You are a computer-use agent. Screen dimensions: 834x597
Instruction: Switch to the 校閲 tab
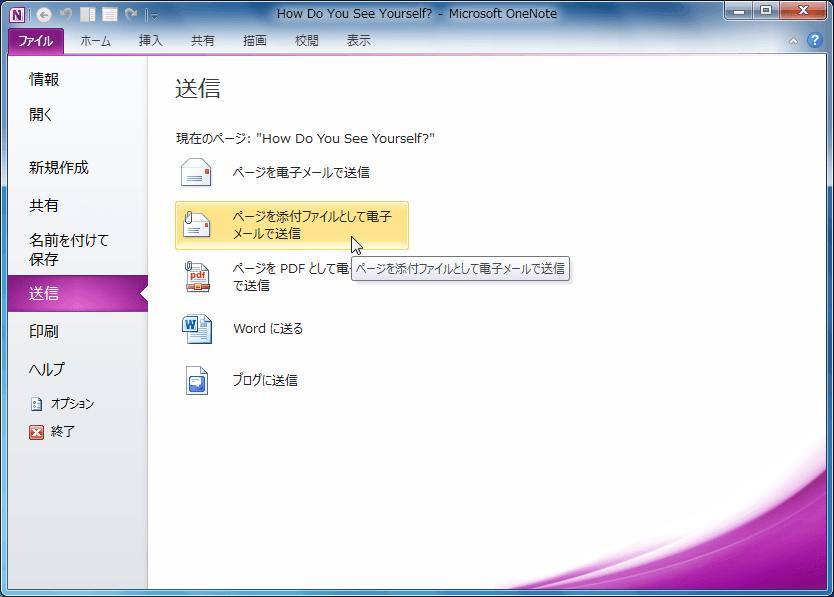[307, 41]
